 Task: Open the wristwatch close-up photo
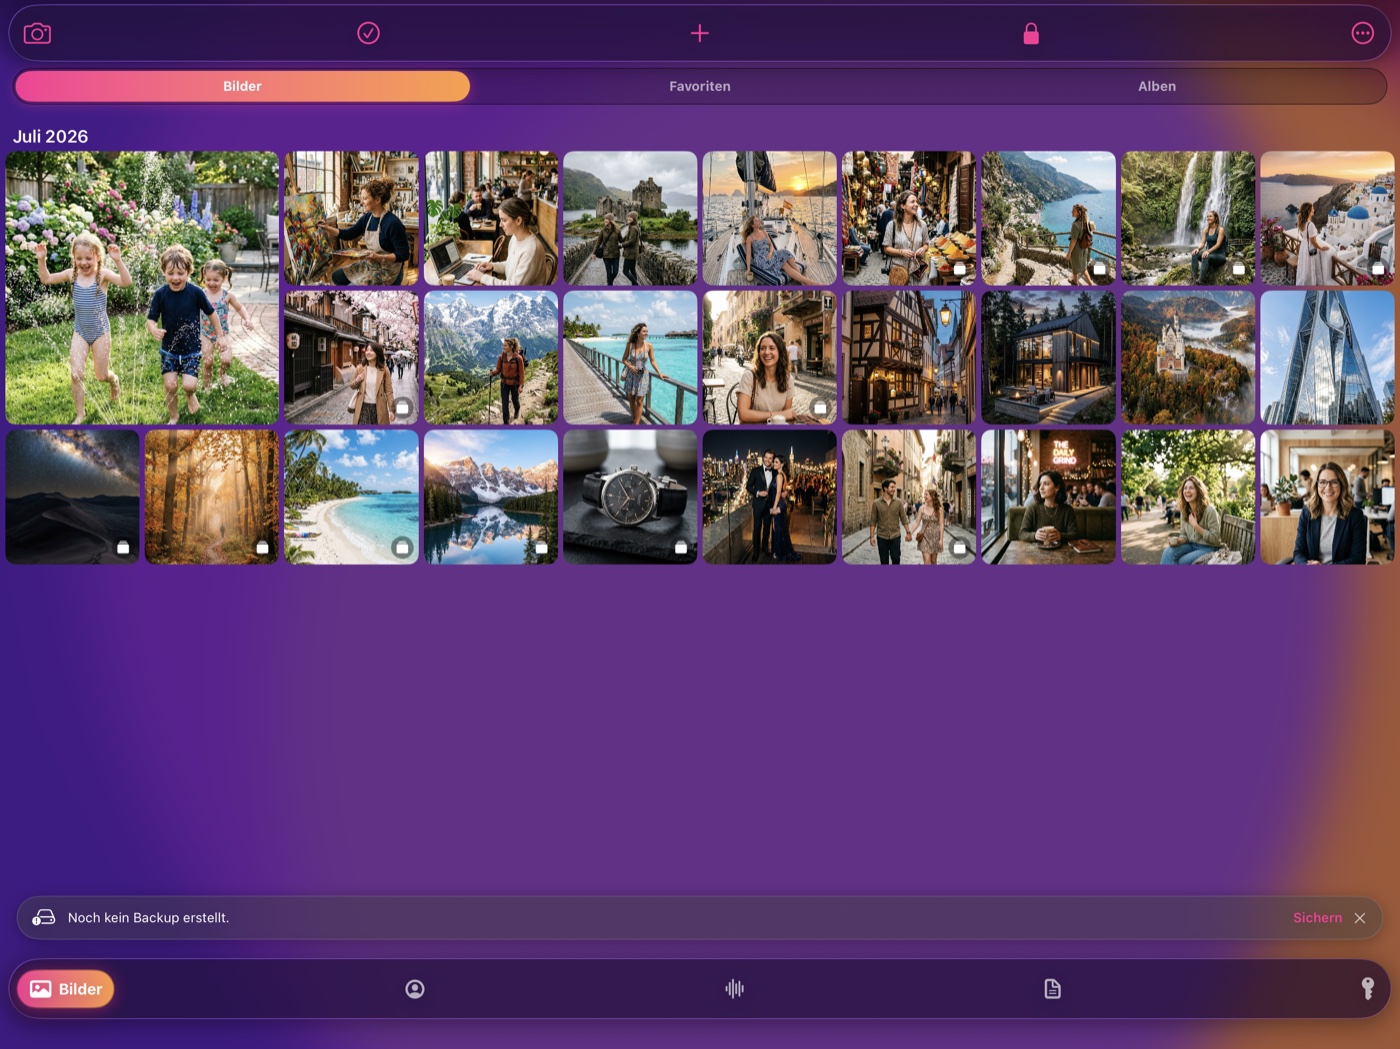[630, 497]
